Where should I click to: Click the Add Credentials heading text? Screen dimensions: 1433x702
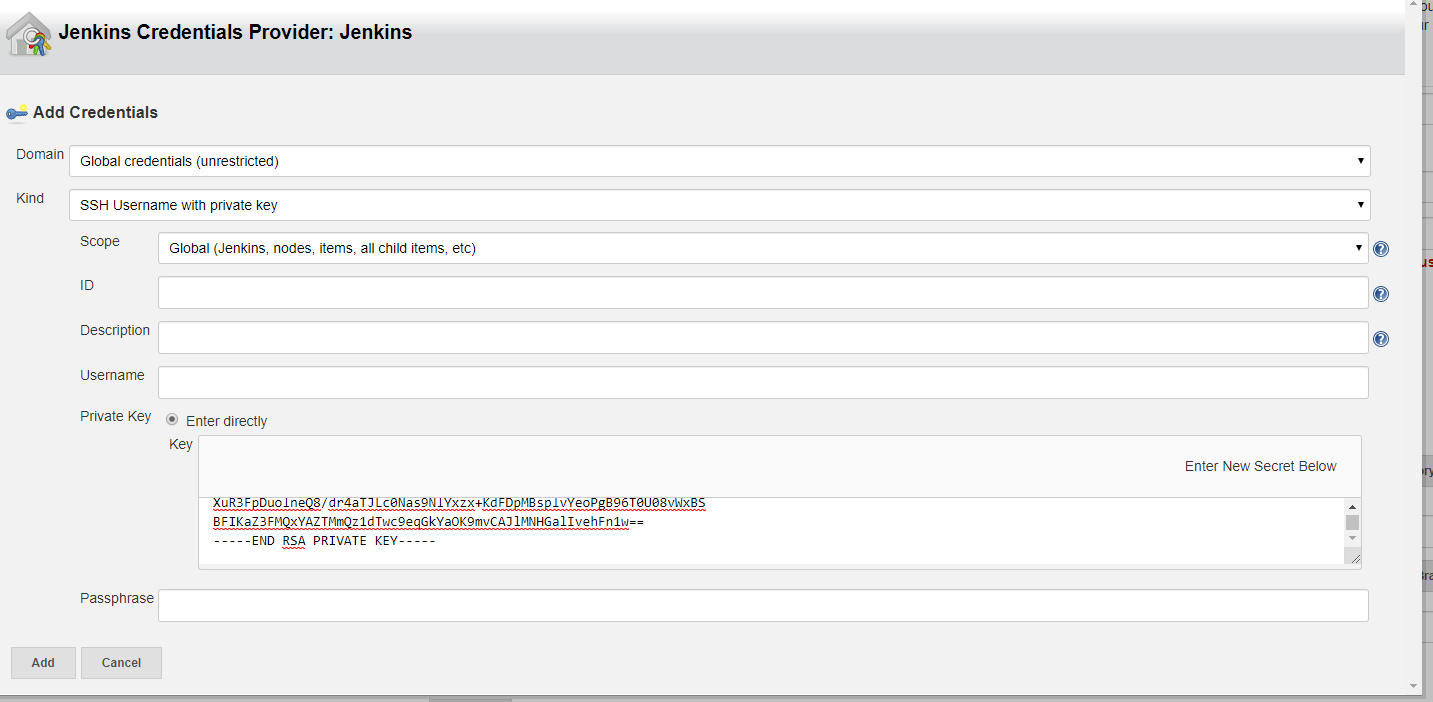(95, 113)
